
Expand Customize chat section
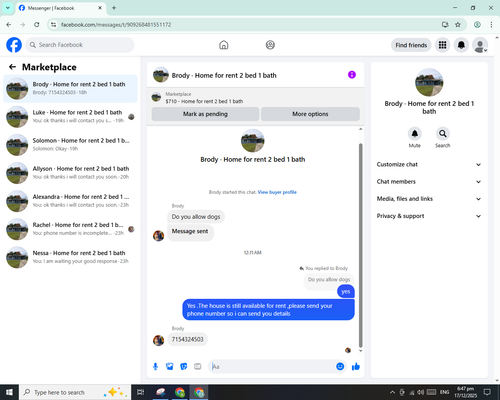coord(429,164)
